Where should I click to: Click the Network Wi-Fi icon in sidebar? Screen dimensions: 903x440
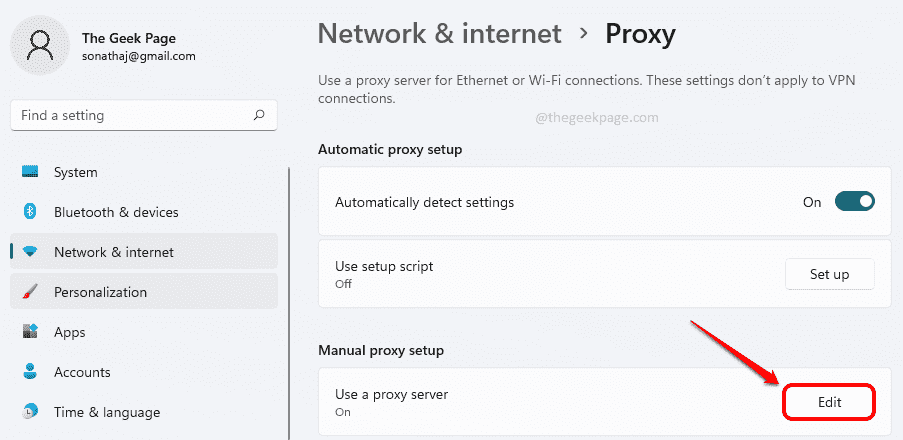point(30,252)
